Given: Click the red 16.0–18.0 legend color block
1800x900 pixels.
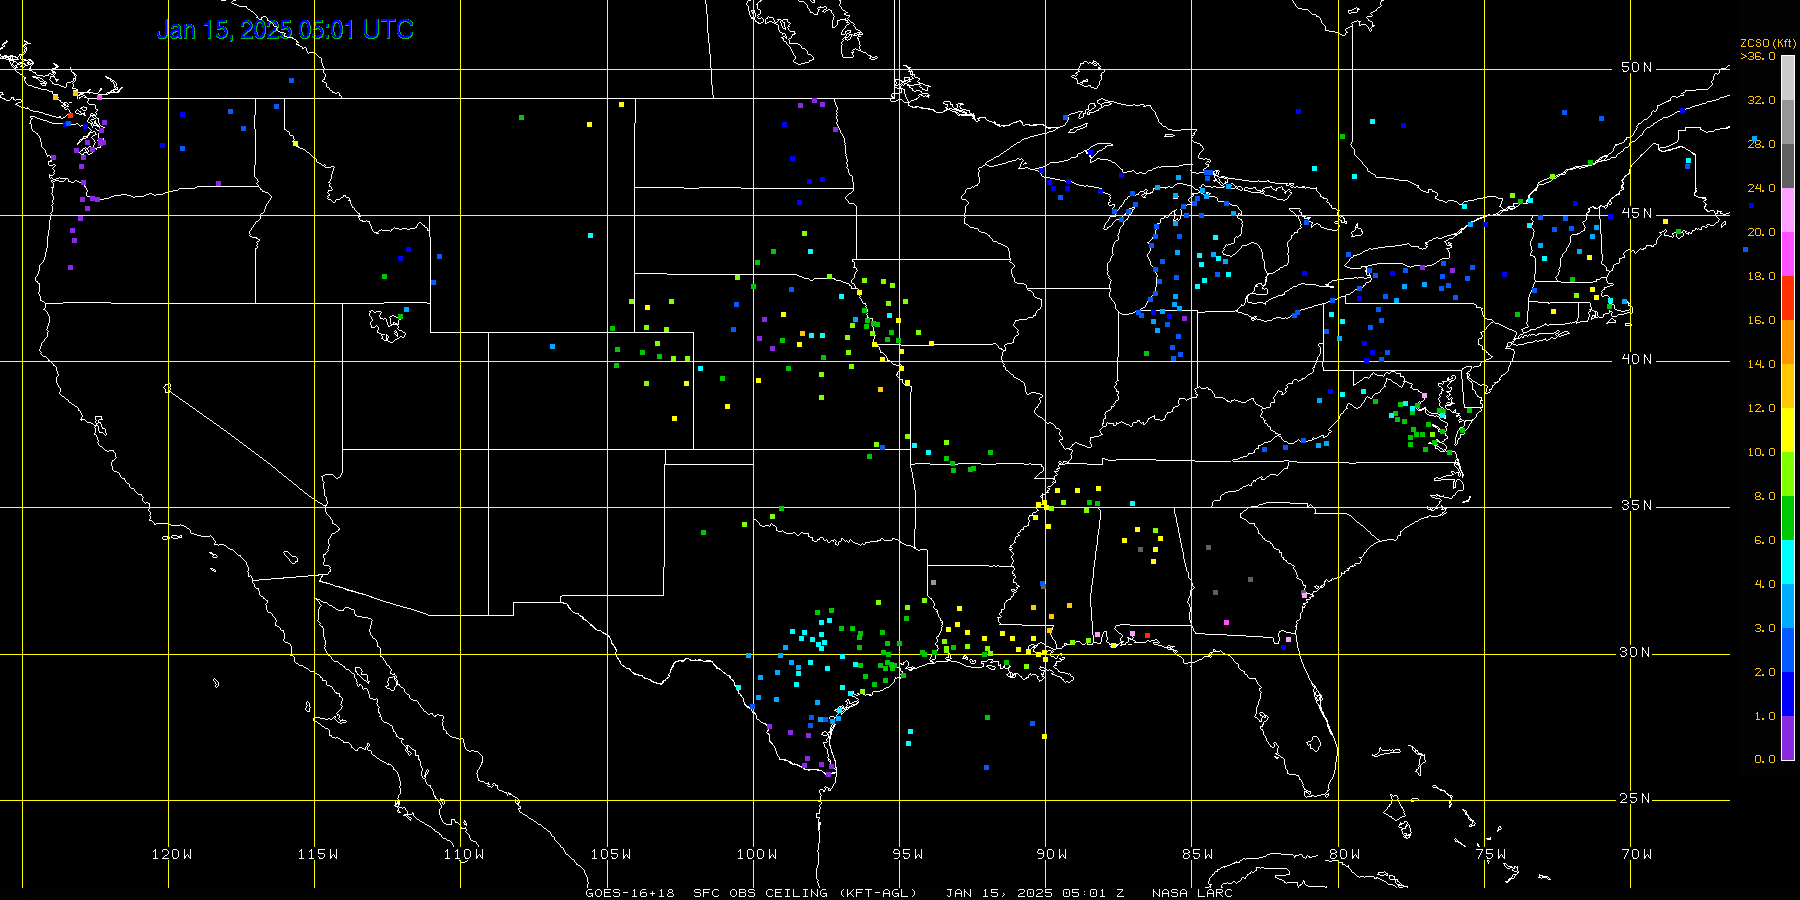Looking at the screenshot, I should tap(1788, 298).
